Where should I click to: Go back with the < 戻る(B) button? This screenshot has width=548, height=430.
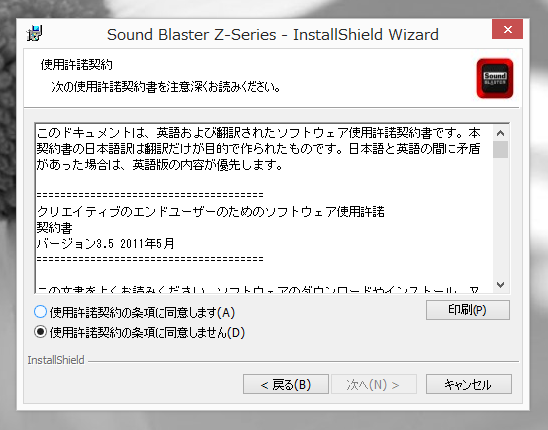tap(286, 384)
